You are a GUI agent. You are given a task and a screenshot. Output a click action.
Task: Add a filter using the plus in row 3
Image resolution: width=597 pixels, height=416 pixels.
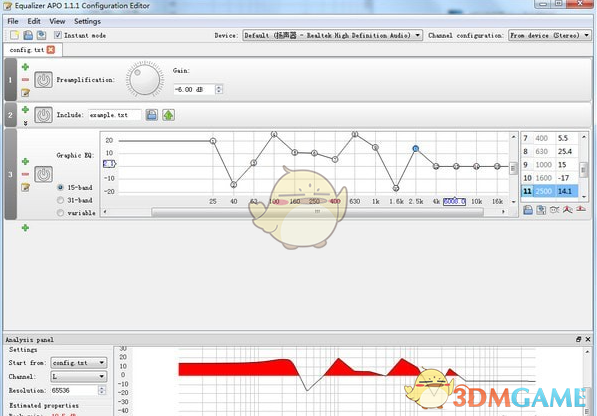pyautogui.click(x=25, y=161)
